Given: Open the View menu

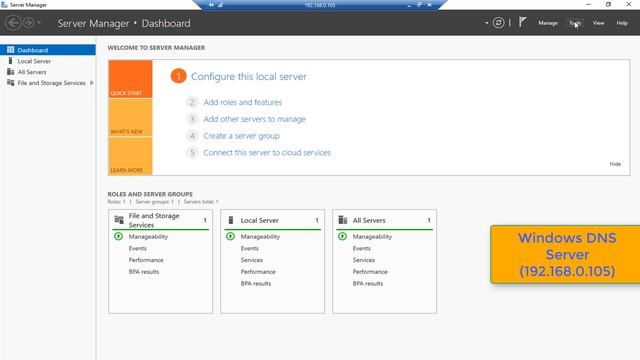Looking at the screenshot, I should pyautogui.click(x=598, y=23).
